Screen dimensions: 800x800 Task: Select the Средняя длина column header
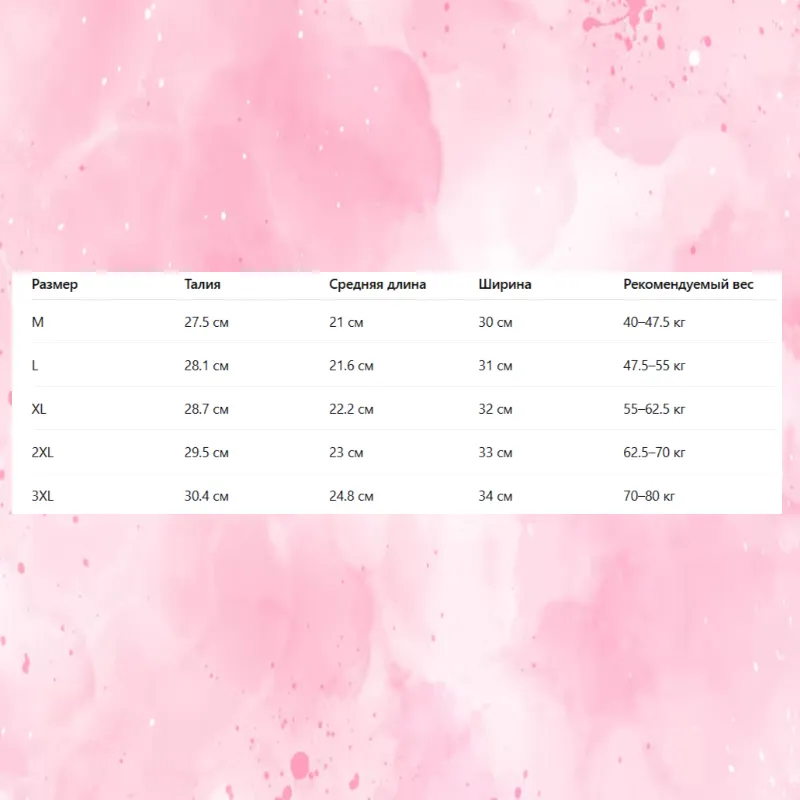coord(378,284)
